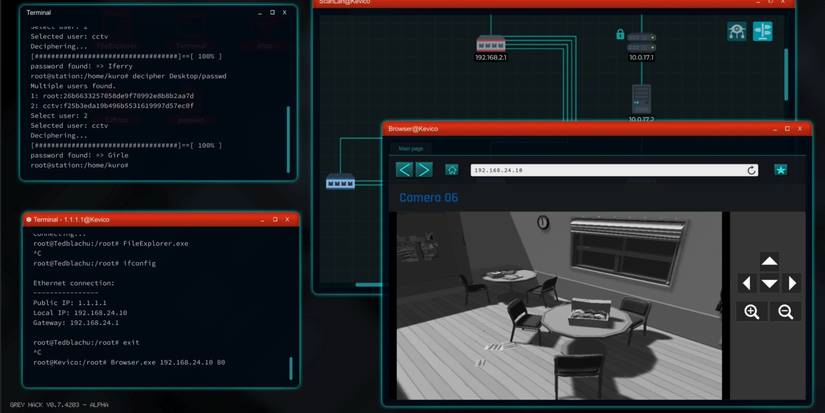
Task: Bookmark the page with the star icon
Action: point(781,170)
